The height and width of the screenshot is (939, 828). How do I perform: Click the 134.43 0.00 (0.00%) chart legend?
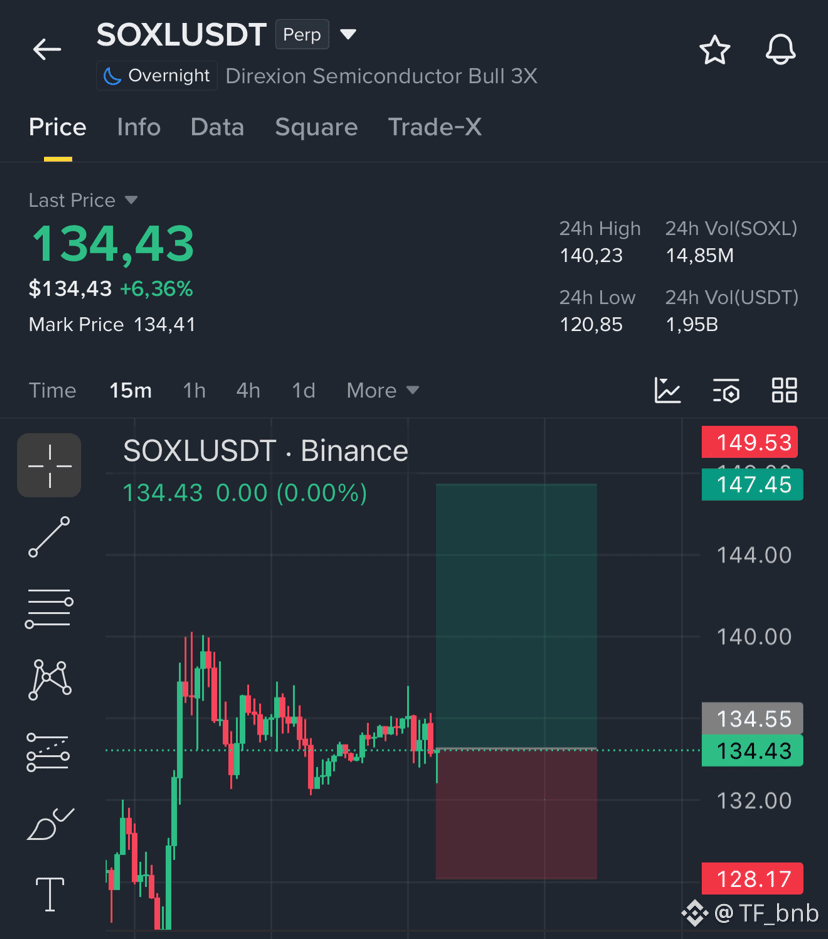coord(245,493)
